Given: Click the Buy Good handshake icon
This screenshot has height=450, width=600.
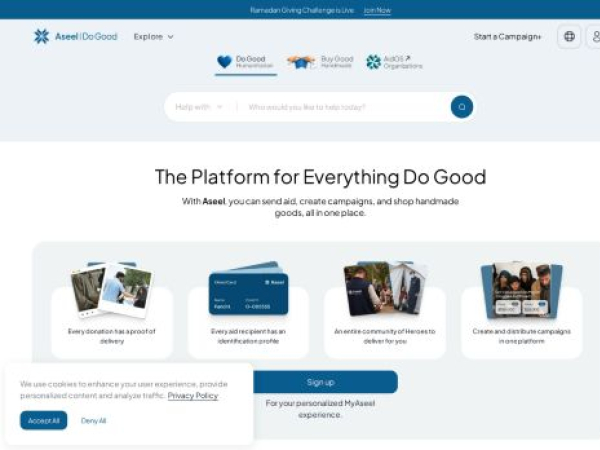Looking at the screenshot, I should click(x=301, y=62).
